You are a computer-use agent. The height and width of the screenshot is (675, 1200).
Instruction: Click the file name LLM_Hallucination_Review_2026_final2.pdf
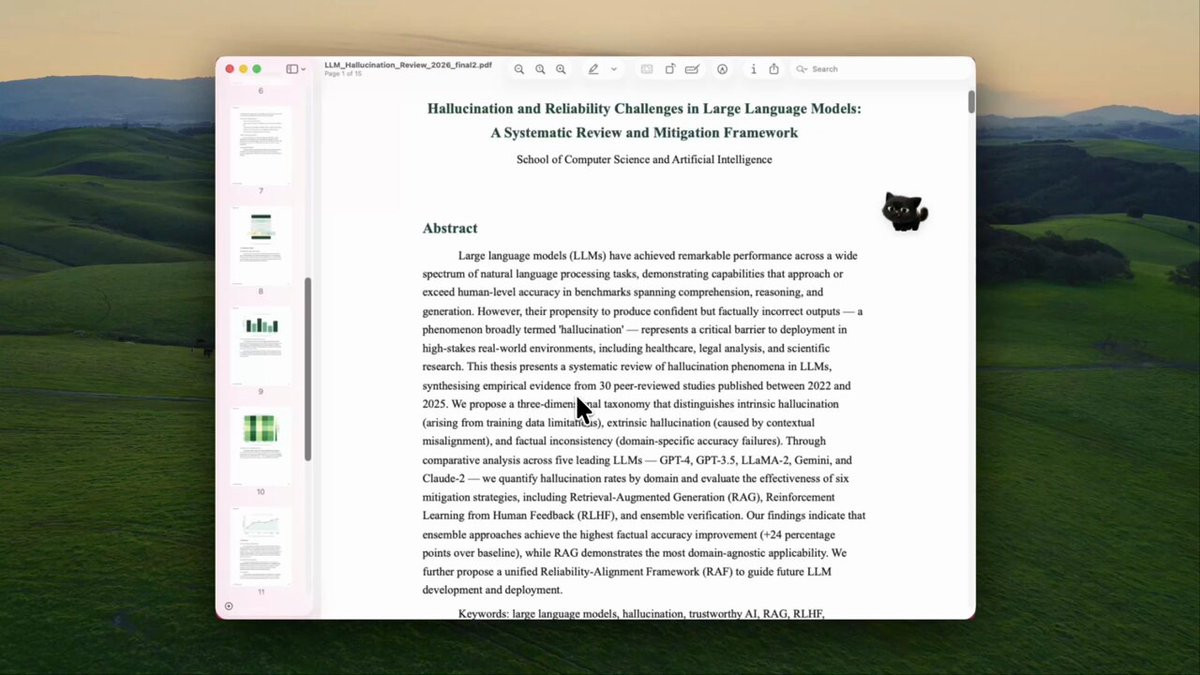[408, 64]
